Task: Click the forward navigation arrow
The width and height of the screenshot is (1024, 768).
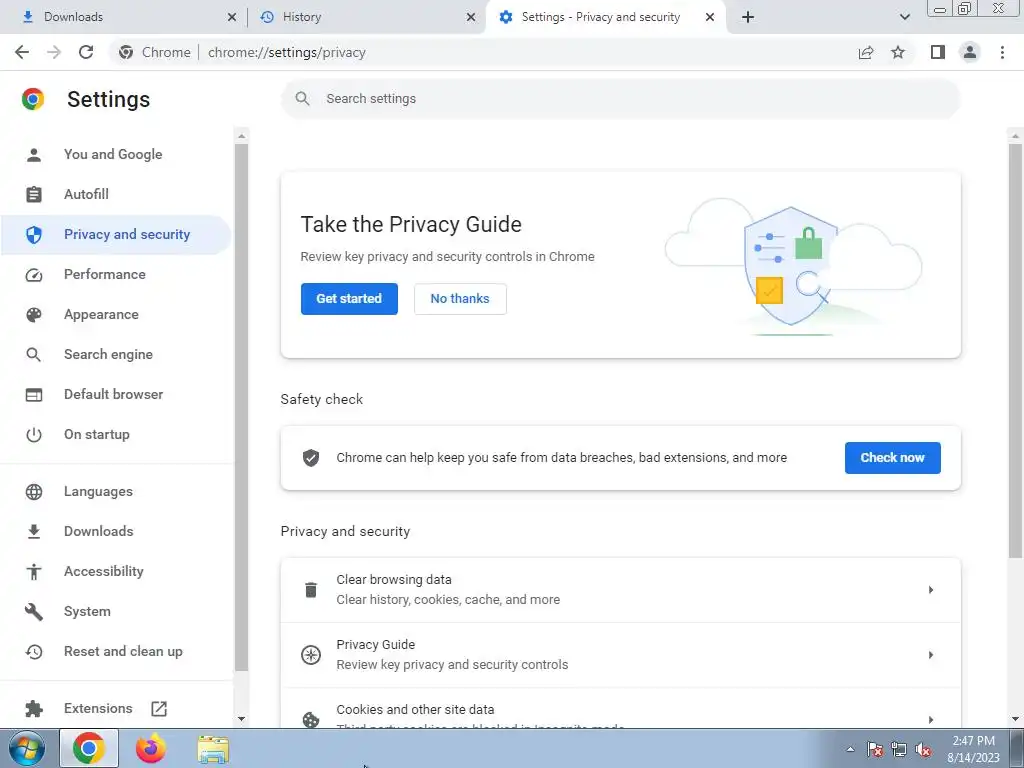Action: (54, 52)
